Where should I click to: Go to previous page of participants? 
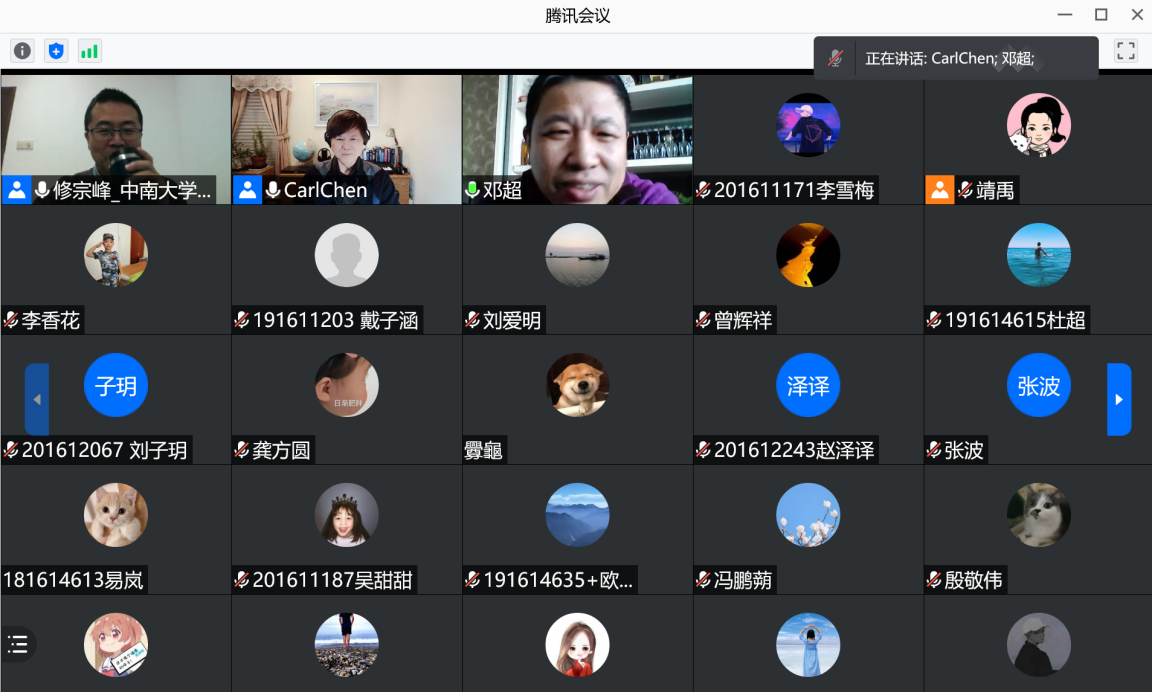point(37,399)
